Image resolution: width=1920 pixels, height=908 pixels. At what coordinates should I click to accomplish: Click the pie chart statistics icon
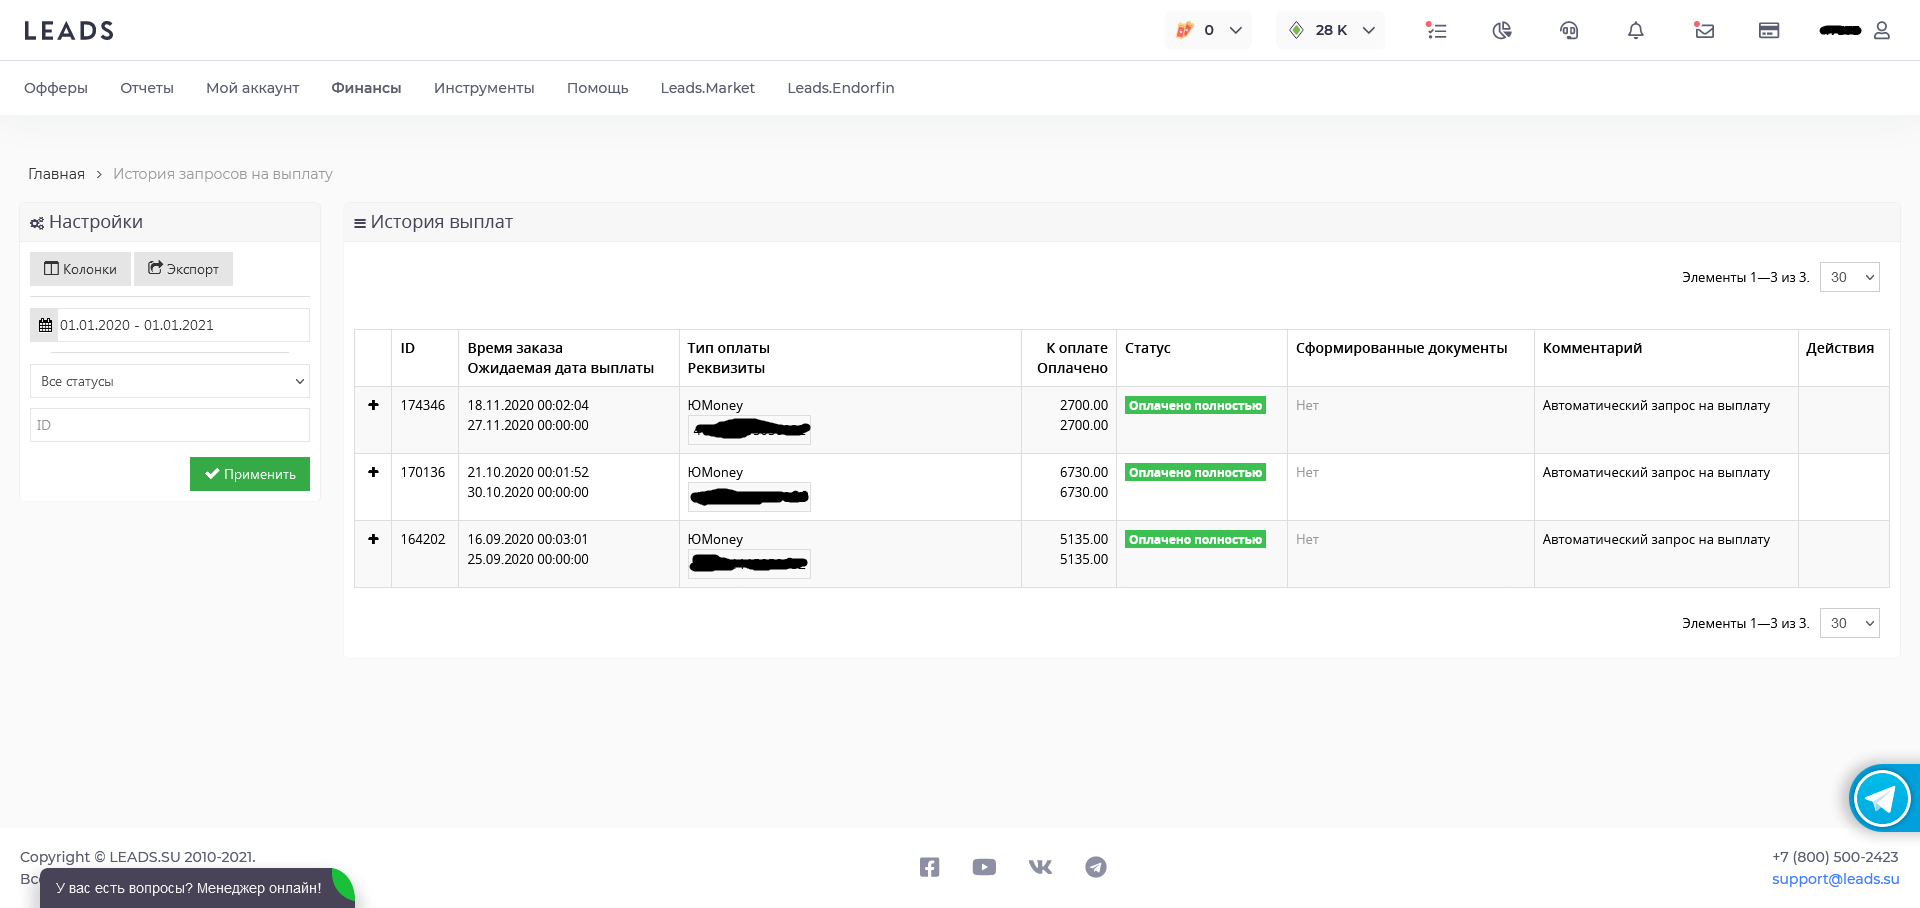tap(1502, 31)
